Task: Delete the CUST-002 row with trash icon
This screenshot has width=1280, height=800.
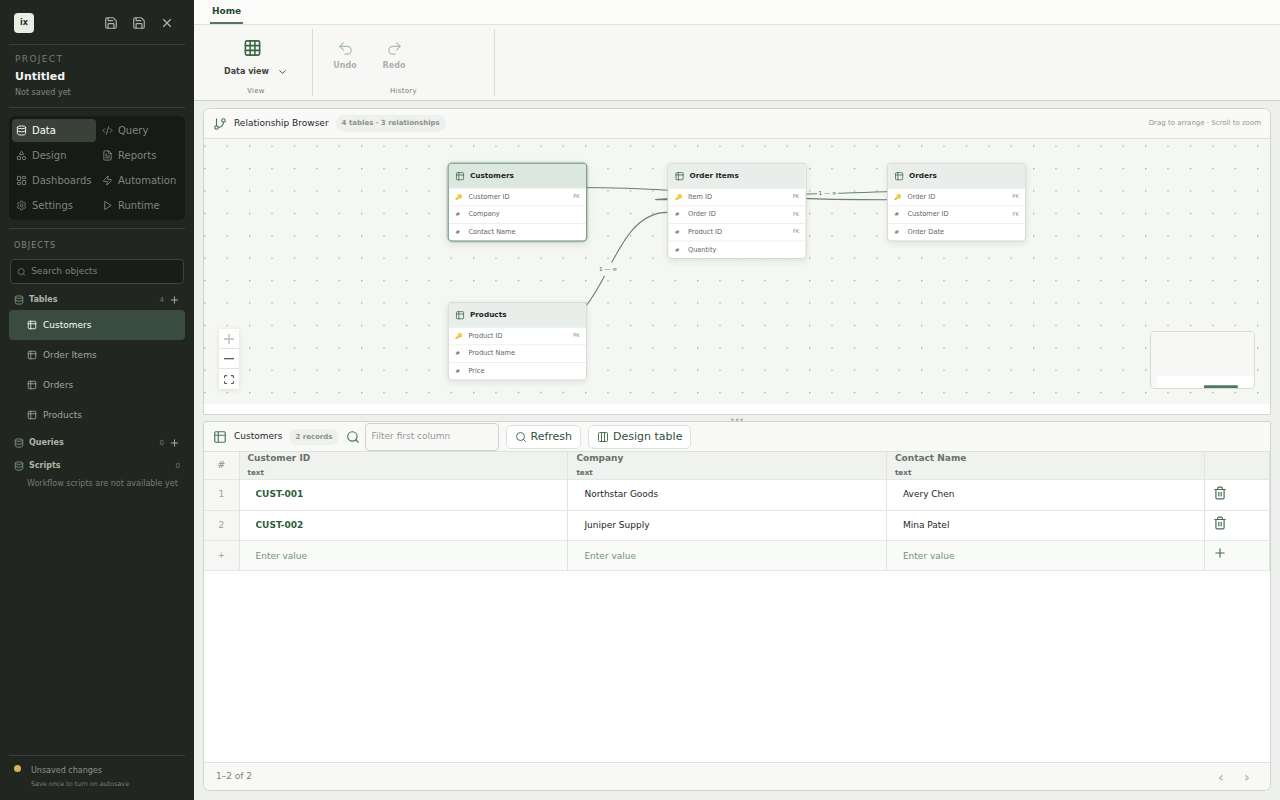Action: pyautogui.click(x=1220, y=523)
